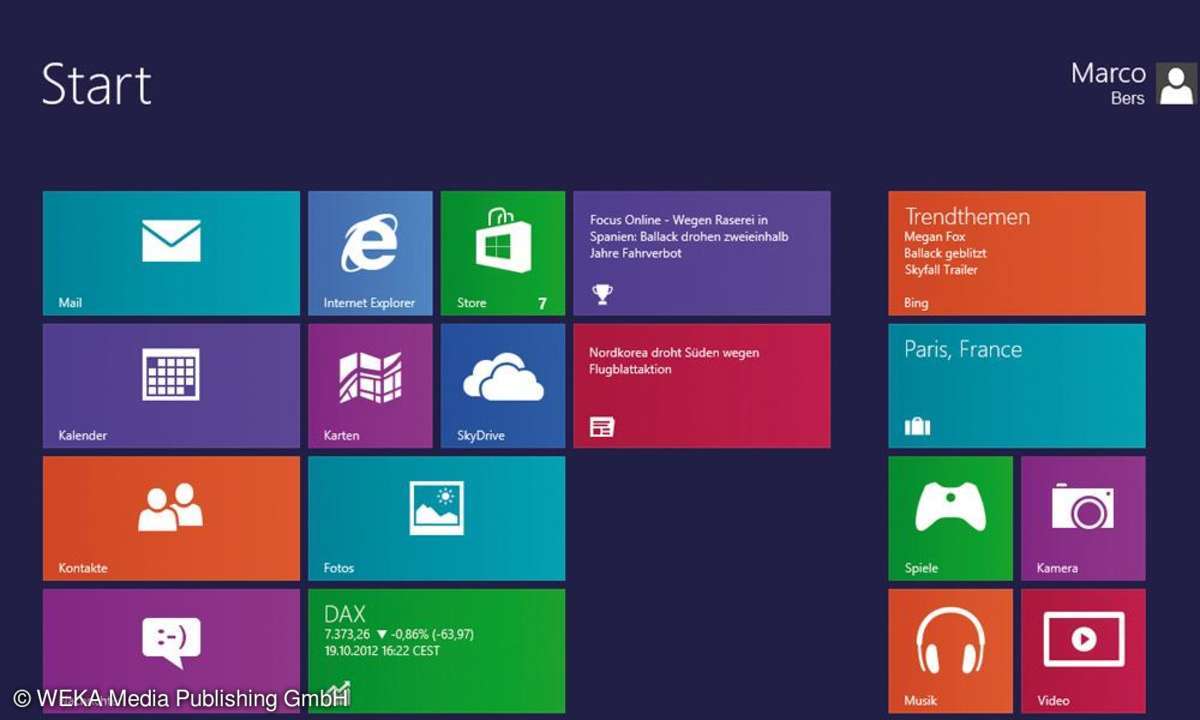Open the Focus Online sports news tile
This screenshot has width=1200, height=720.
point(701,253)
